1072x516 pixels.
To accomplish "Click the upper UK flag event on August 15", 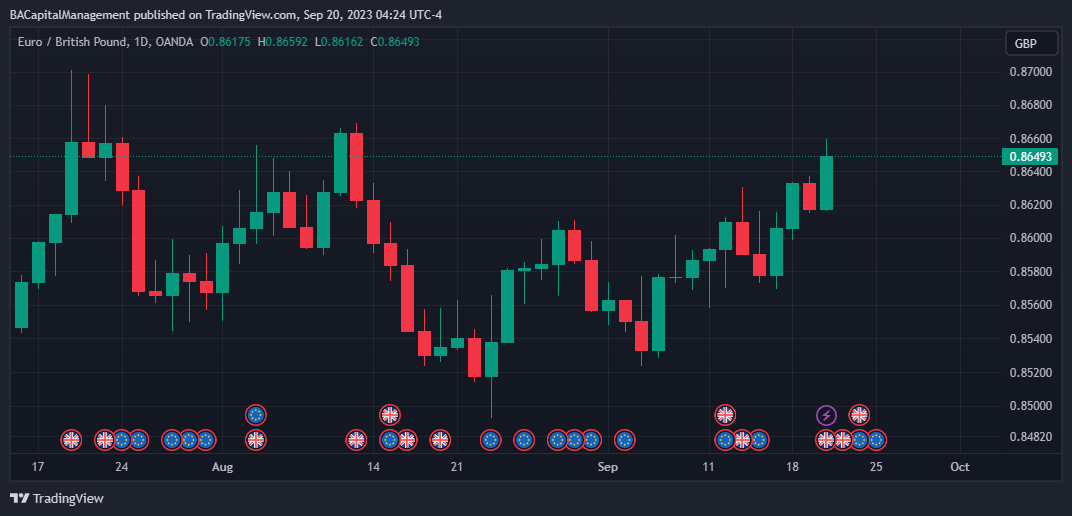I will tap(390, 414).
